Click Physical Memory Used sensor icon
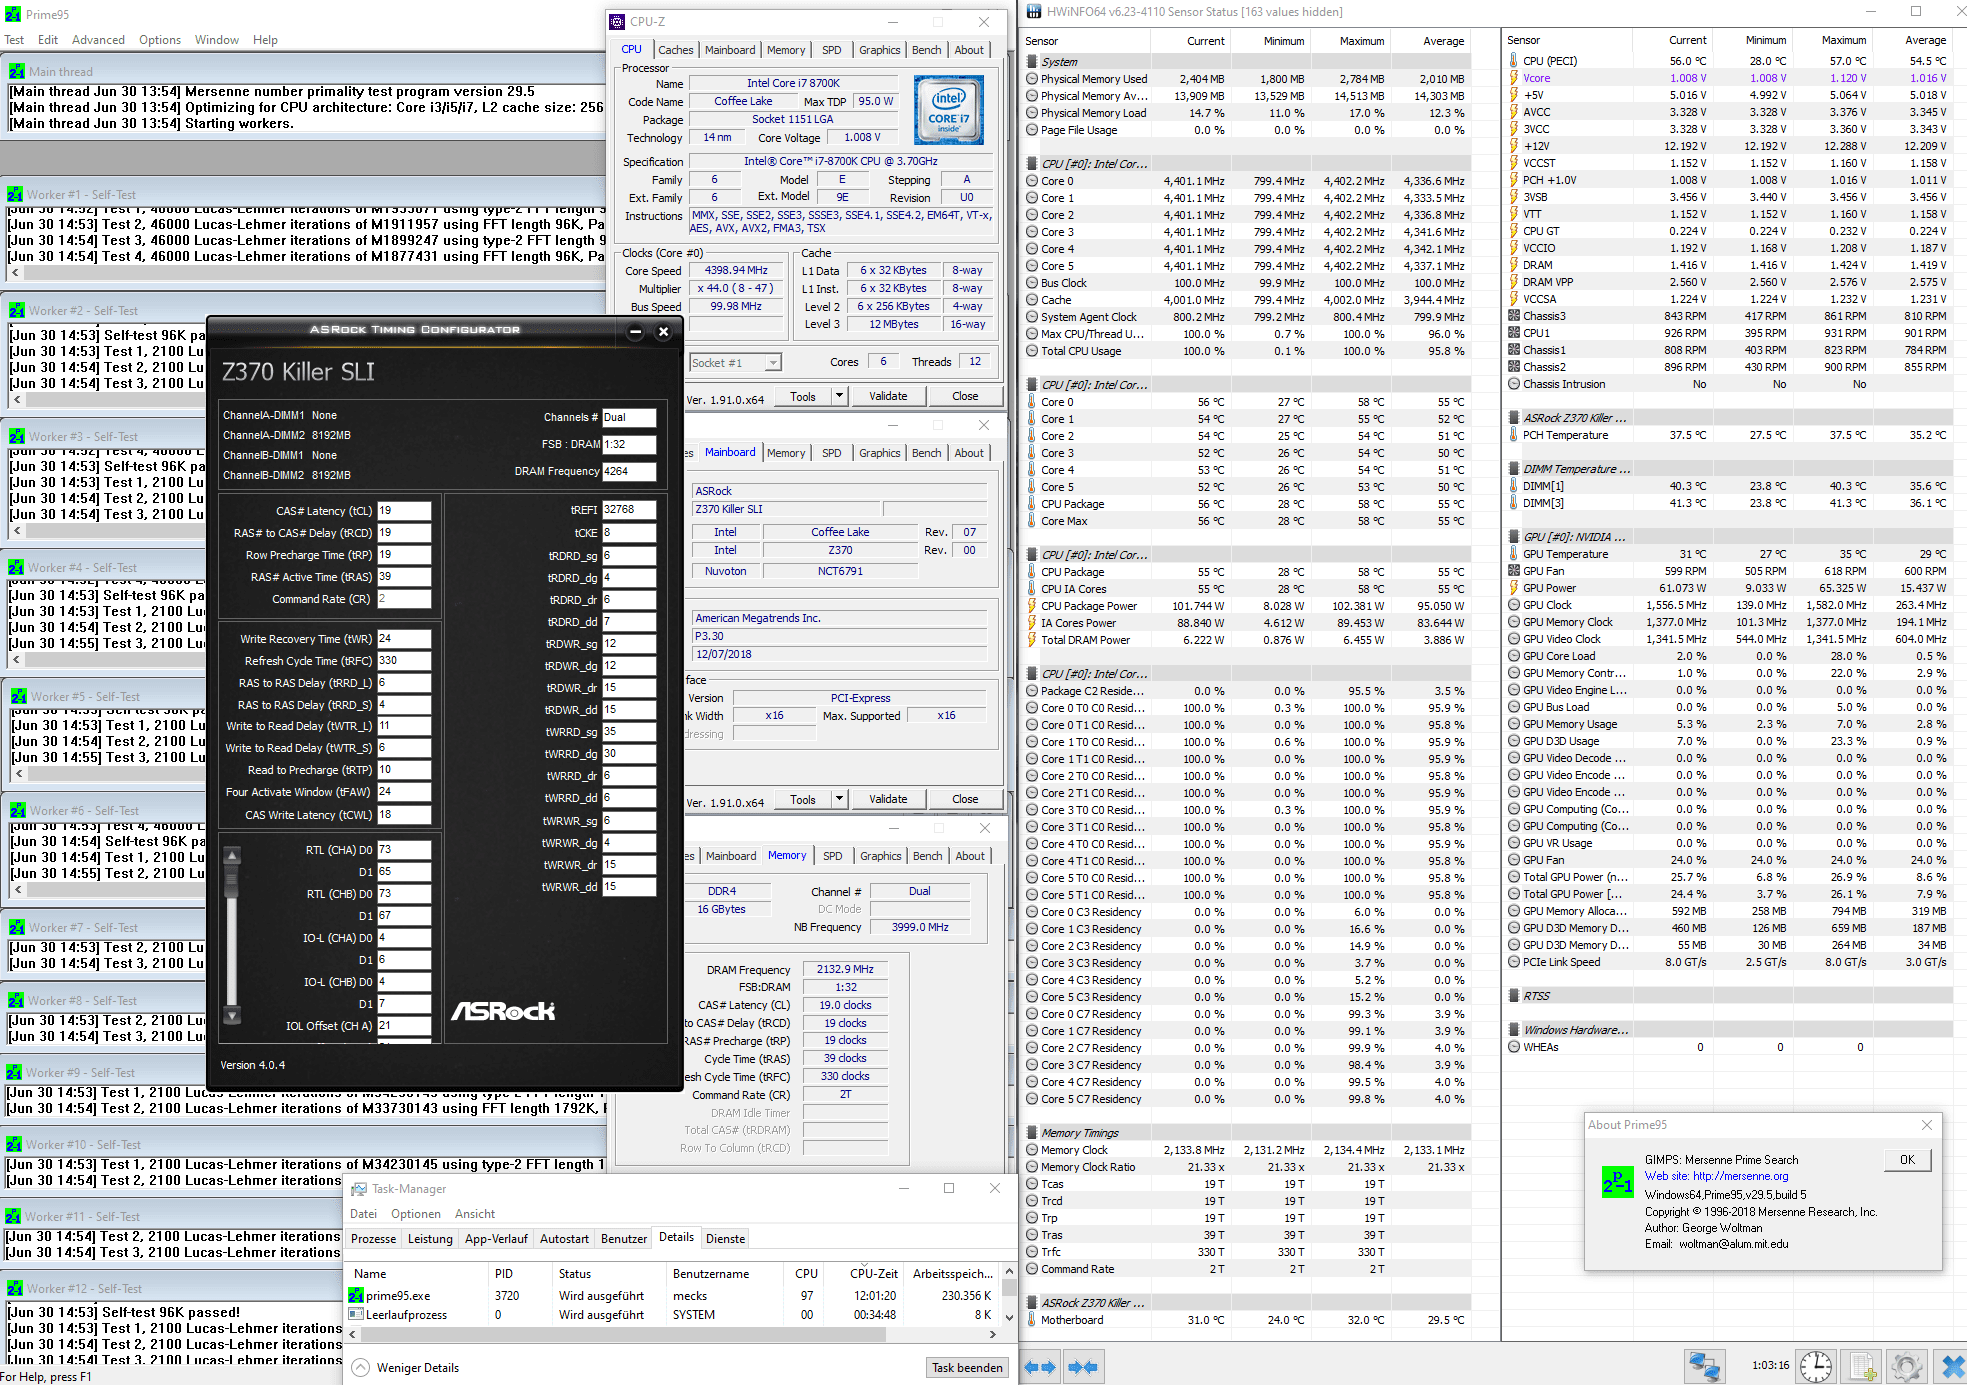This screenshot has width=1967, height=1385. 1032,79
